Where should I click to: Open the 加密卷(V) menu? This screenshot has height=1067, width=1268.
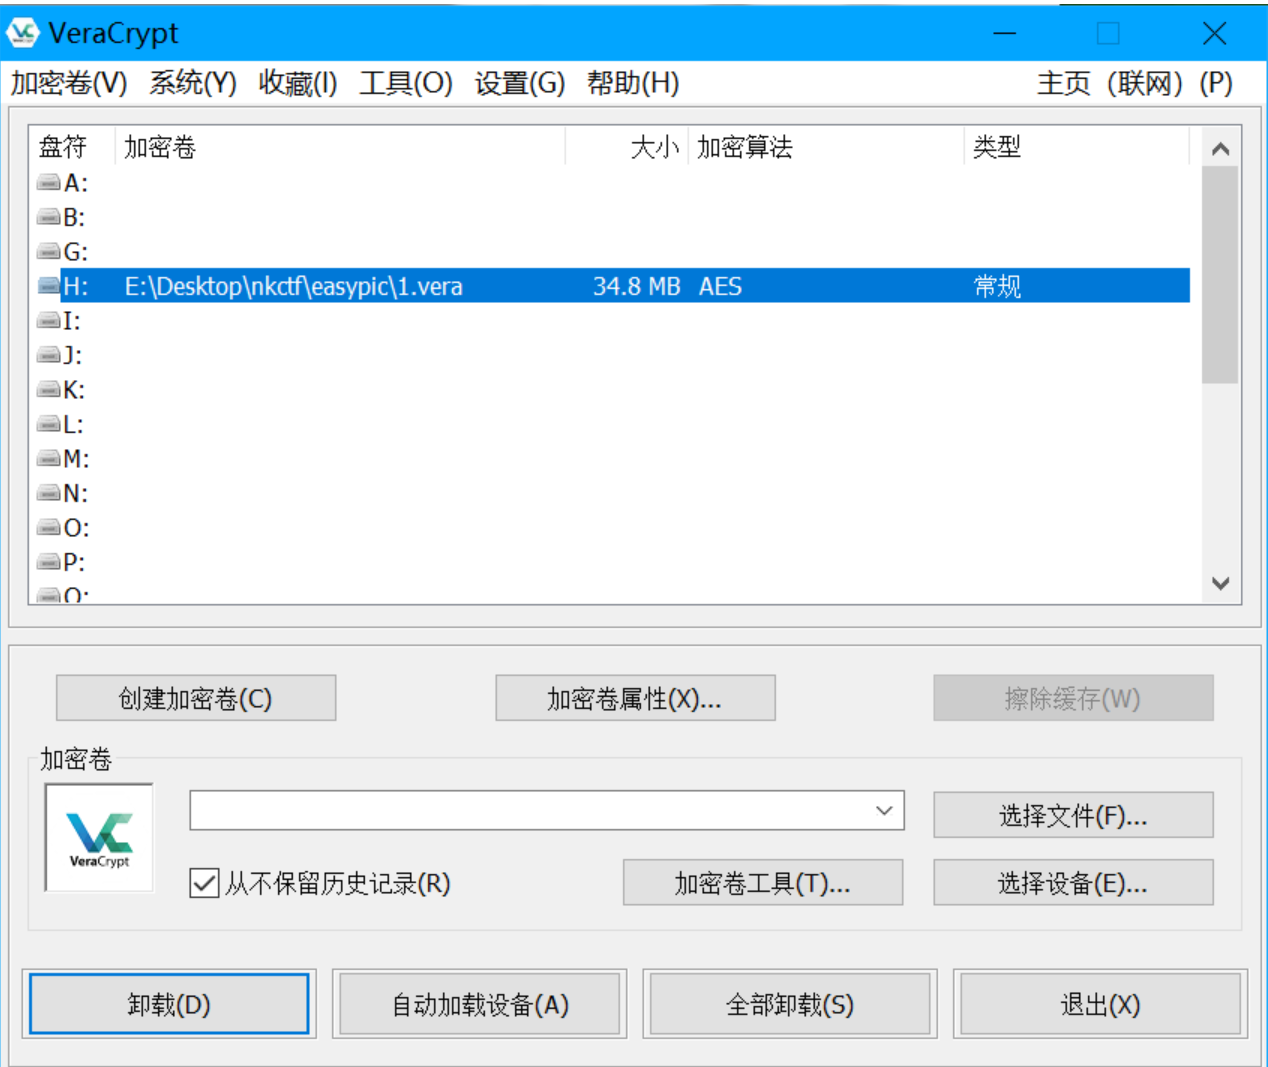click(69, 83)
